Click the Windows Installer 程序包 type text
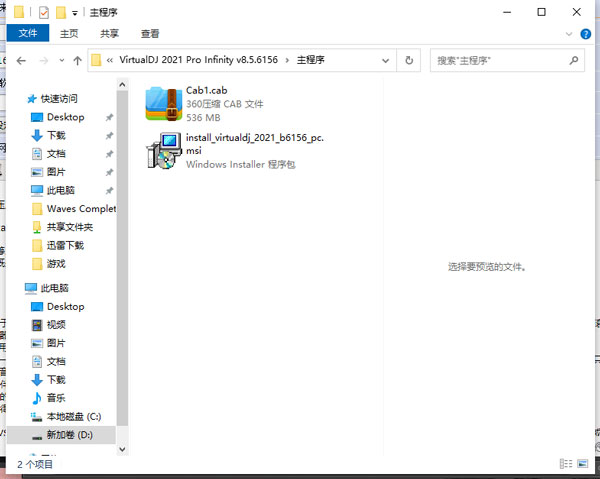600x479 pixels. (241, 165)
